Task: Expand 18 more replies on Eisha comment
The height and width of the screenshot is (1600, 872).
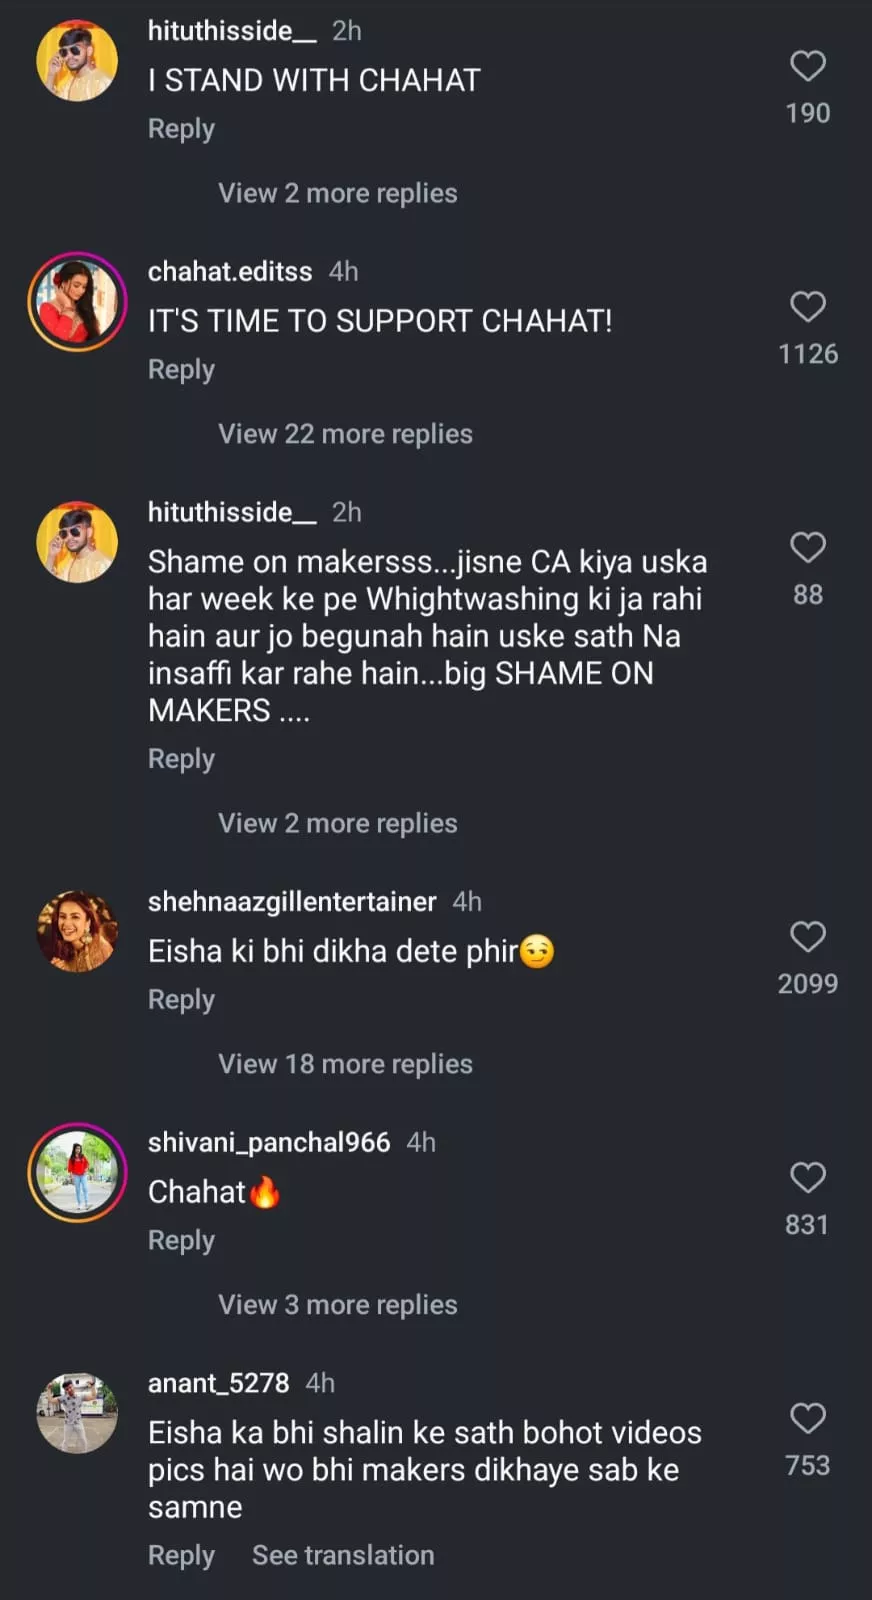Action: pos(345,1064)
